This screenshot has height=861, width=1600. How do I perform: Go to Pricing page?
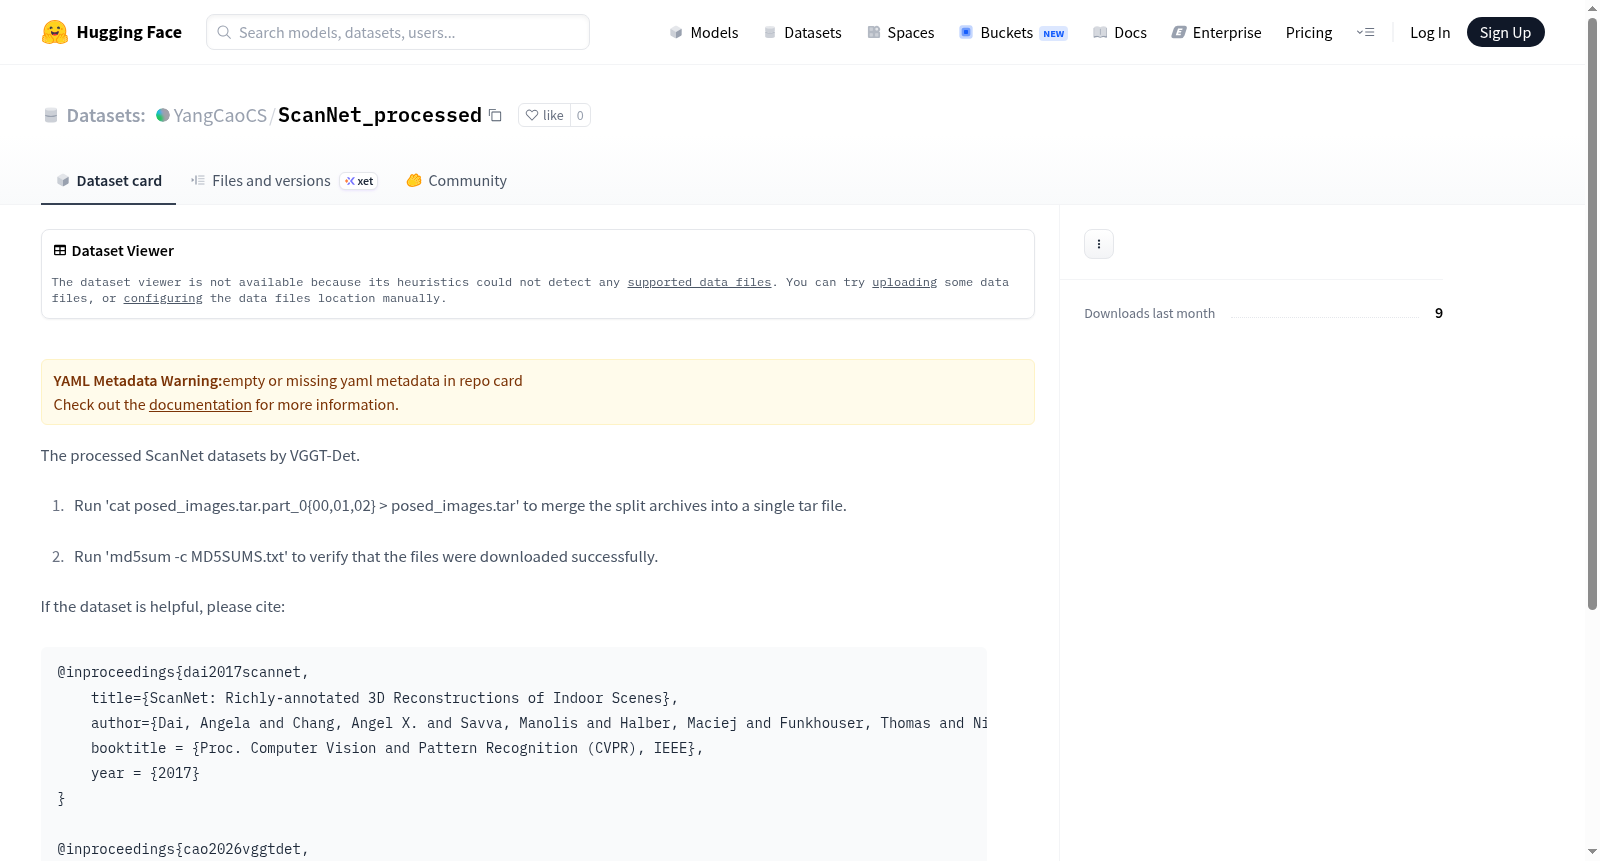coord(1309,33)
